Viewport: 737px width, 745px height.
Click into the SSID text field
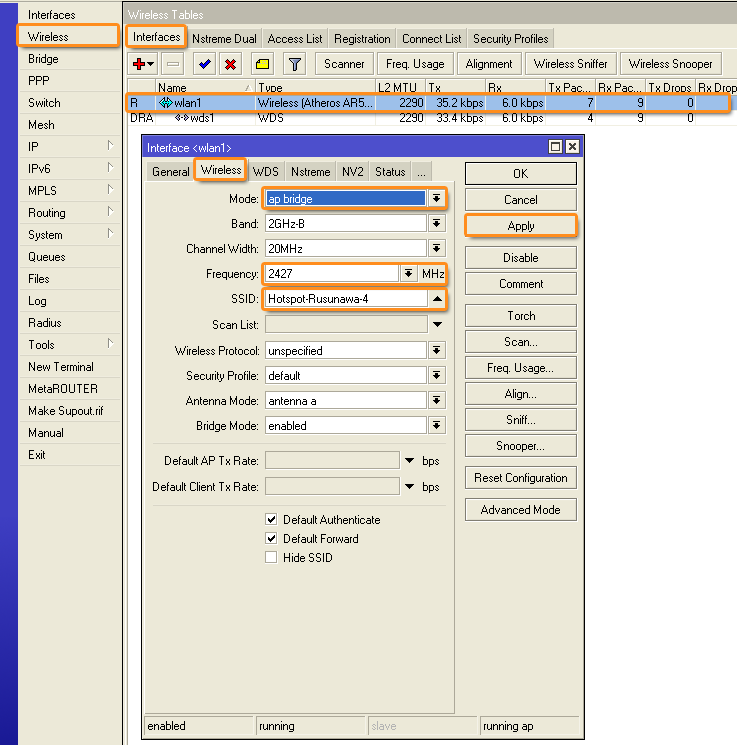point(345,299)
